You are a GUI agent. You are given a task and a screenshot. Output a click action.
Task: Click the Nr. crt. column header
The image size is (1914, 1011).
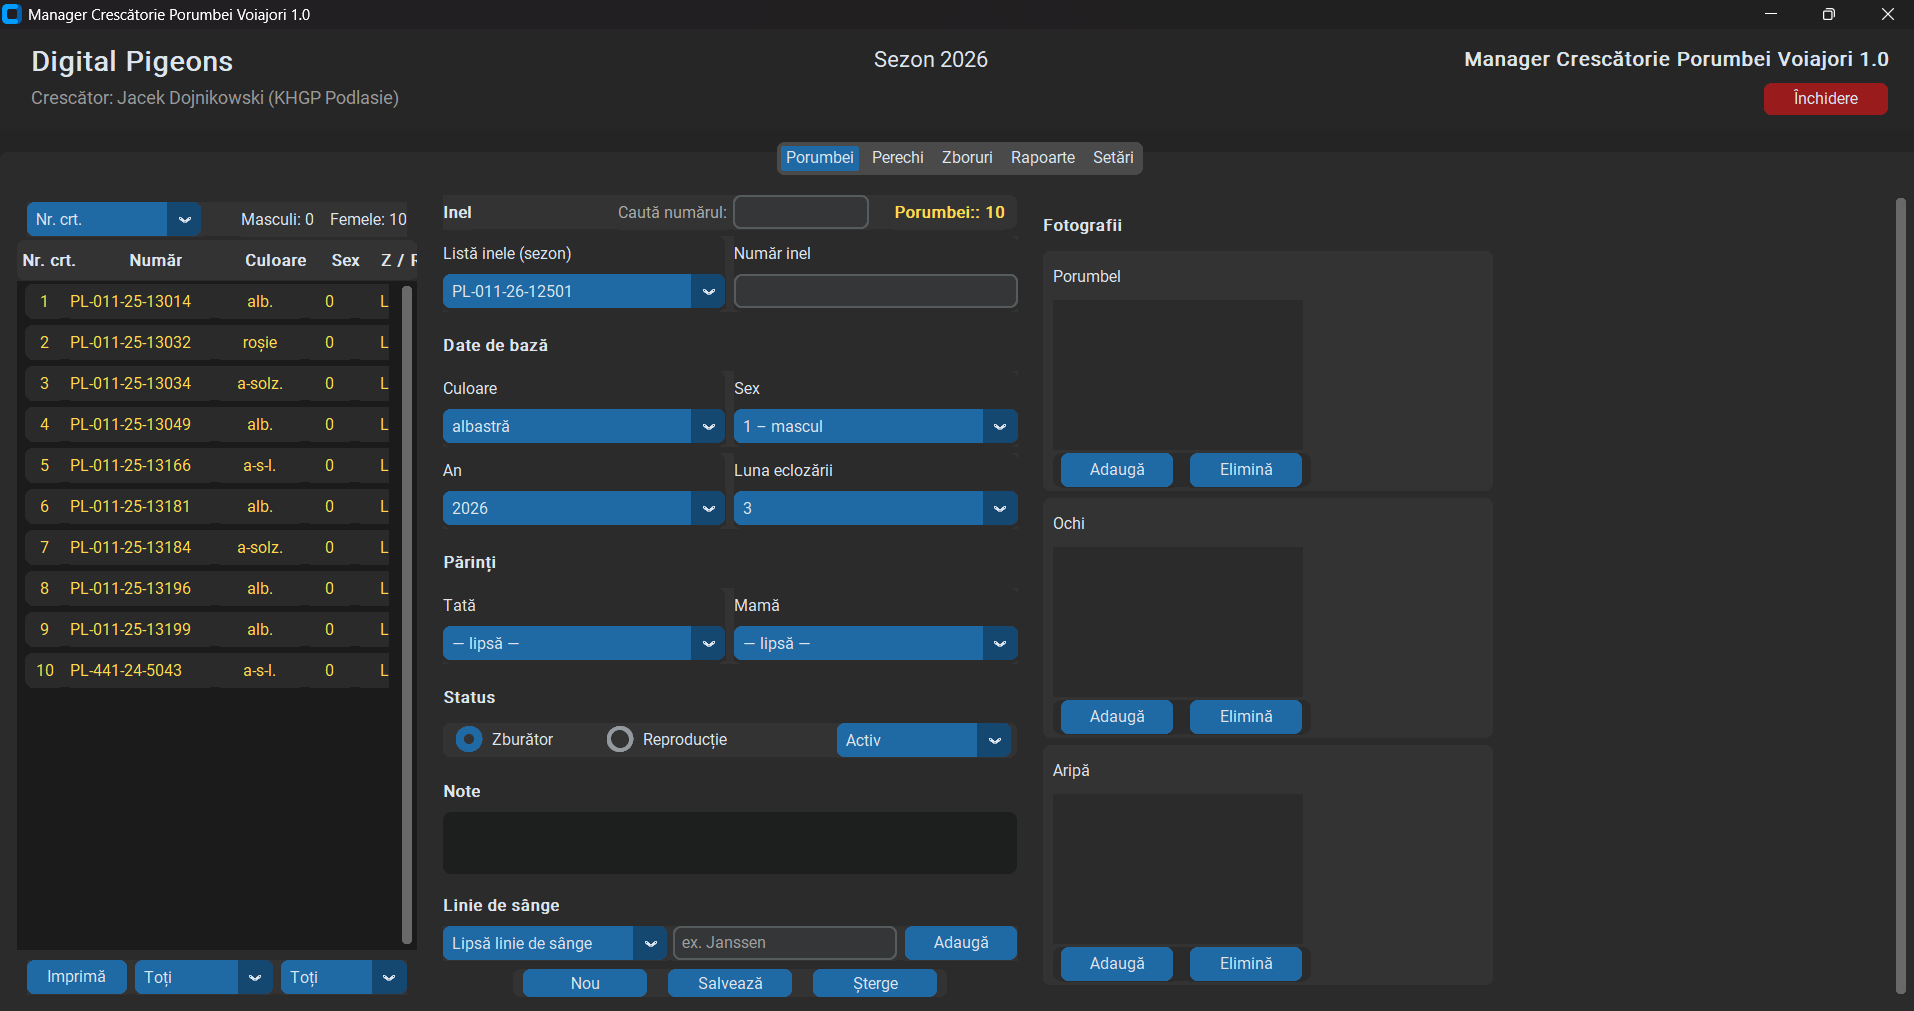[49, 260]
